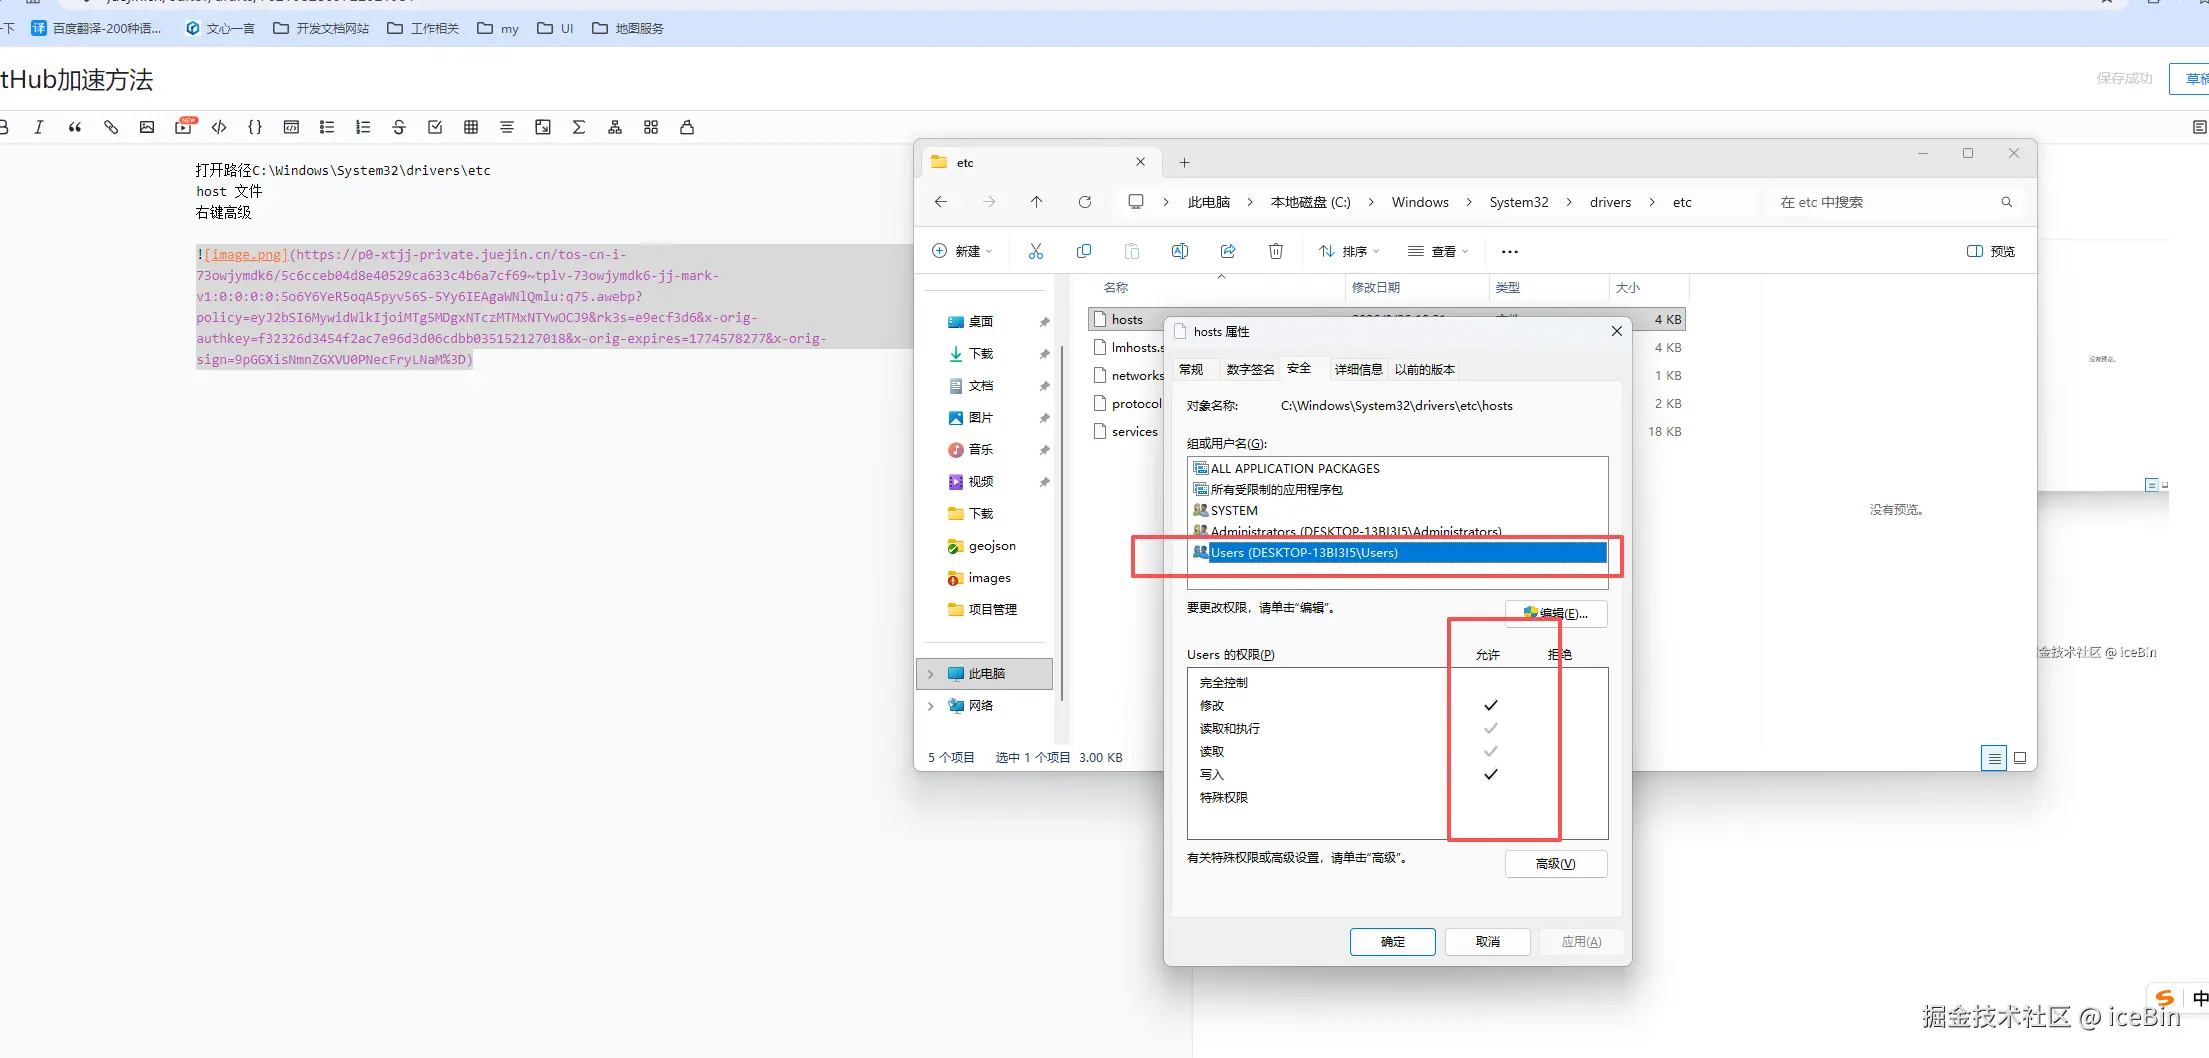Click the Rename icon in Explorer toolbar
The width and height of the screenshot is (2209, 1058).
[1180, 251]
